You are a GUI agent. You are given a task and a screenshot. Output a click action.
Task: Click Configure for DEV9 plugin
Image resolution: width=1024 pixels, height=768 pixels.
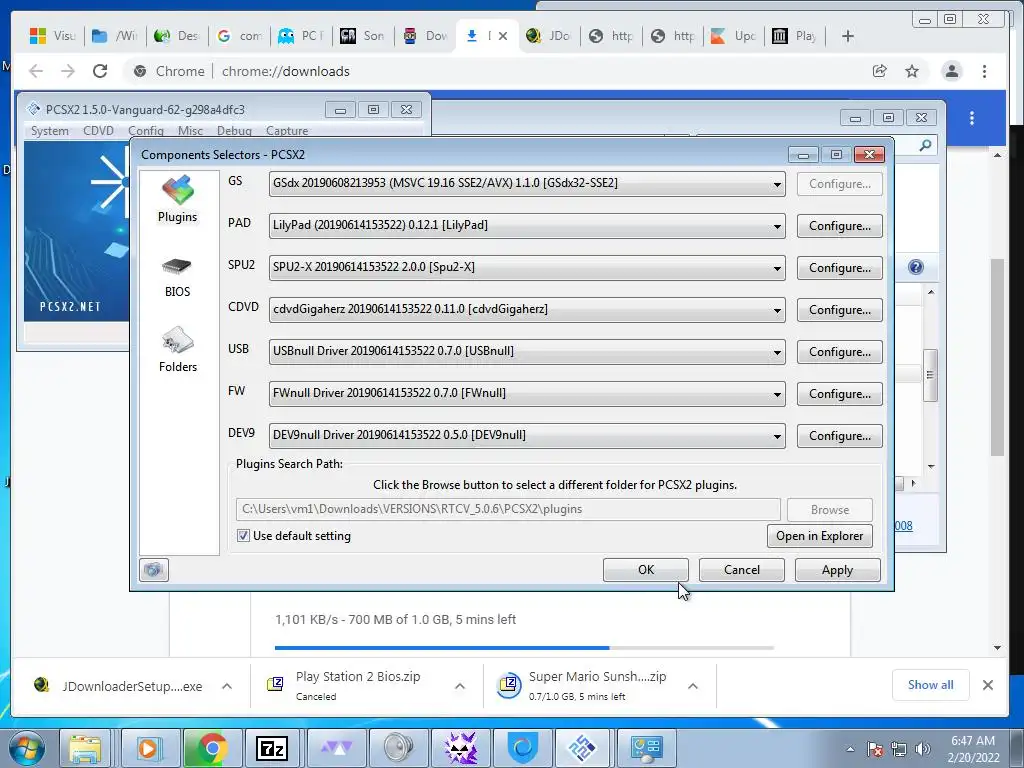pos(839,436)
